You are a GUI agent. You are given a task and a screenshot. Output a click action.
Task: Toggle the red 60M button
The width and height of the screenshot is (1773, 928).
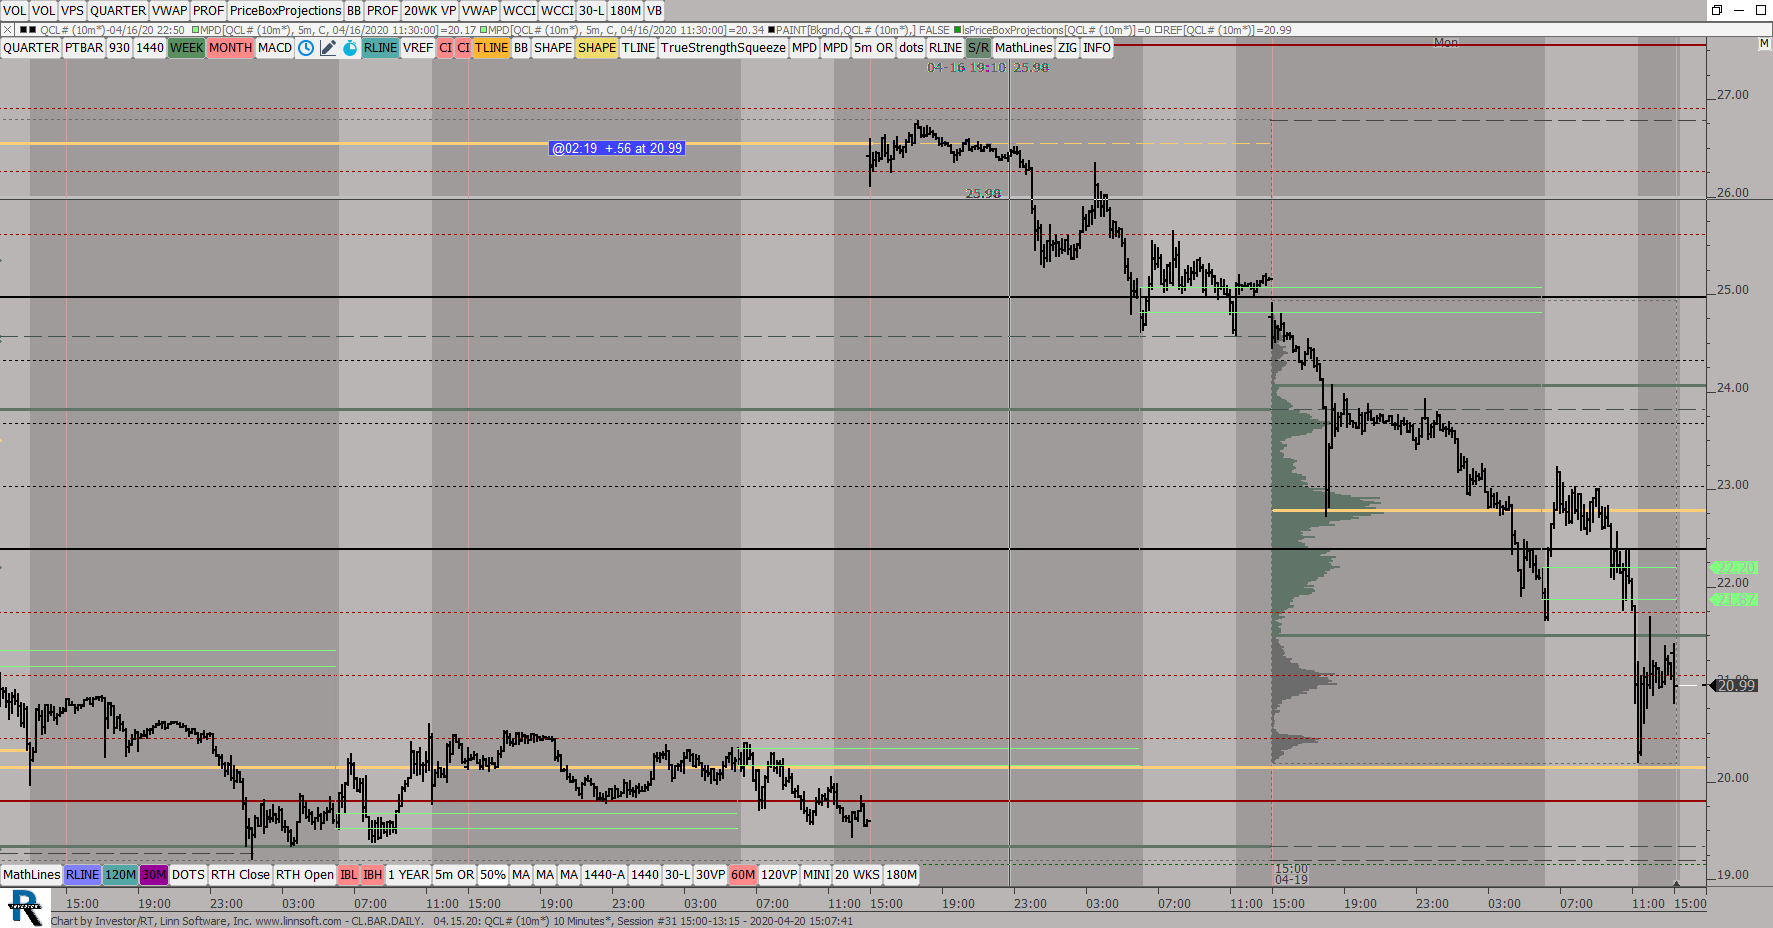point(743,875)
